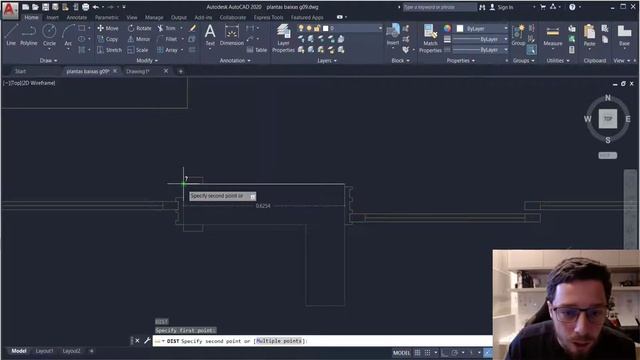Open the Start tab
This screenshot has width=640, height=360.
20,71
